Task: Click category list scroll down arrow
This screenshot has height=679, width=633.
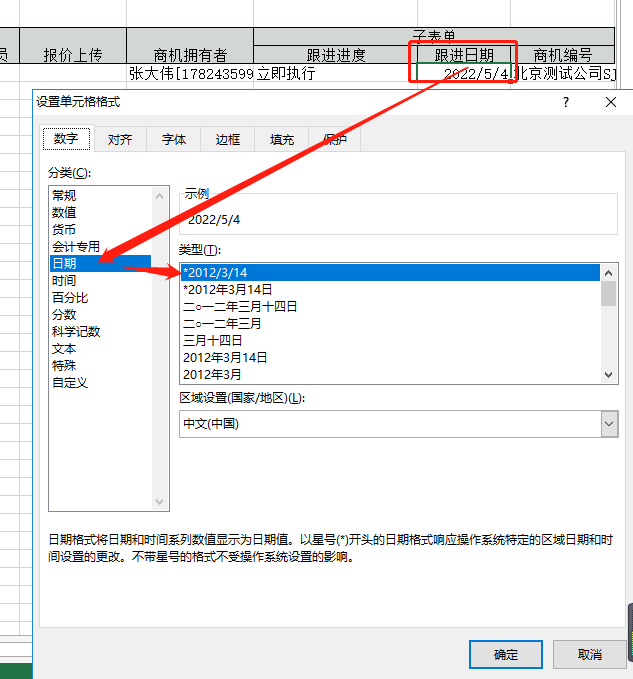Action: pos(159,501)
